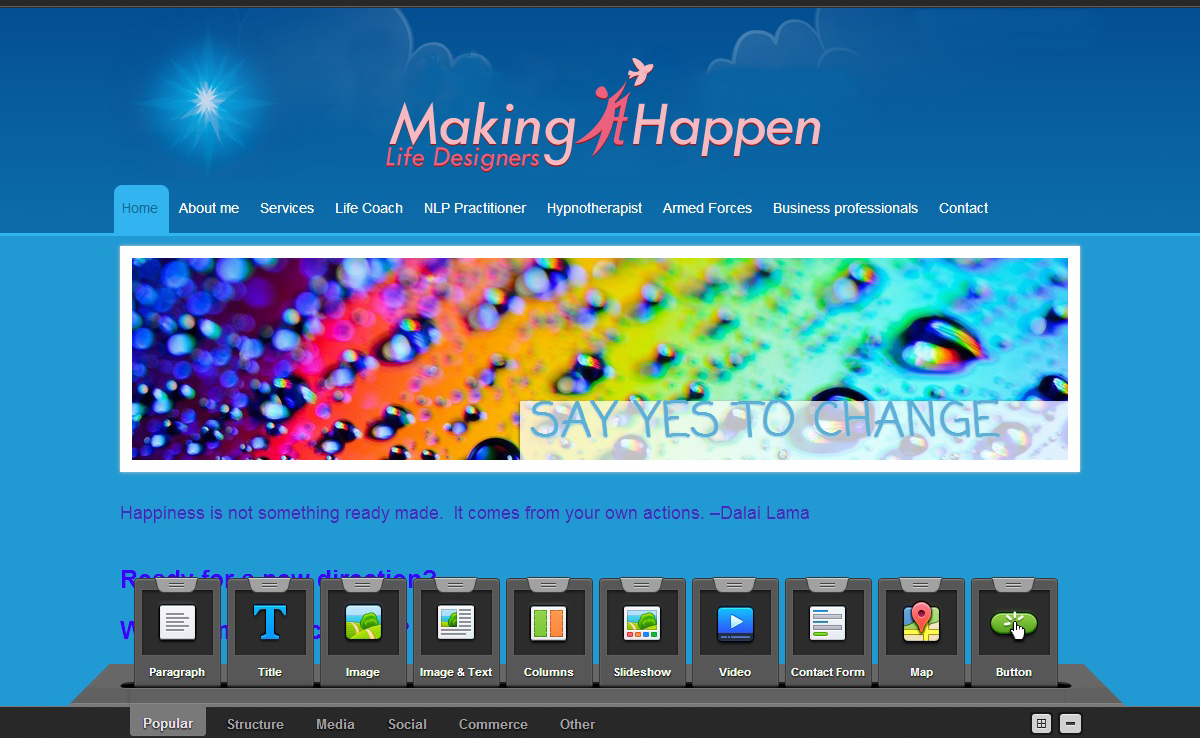Choose the Image element tile
Image resolution: width=1200 pixels, height=738 pixels.
tap(363, 632)
